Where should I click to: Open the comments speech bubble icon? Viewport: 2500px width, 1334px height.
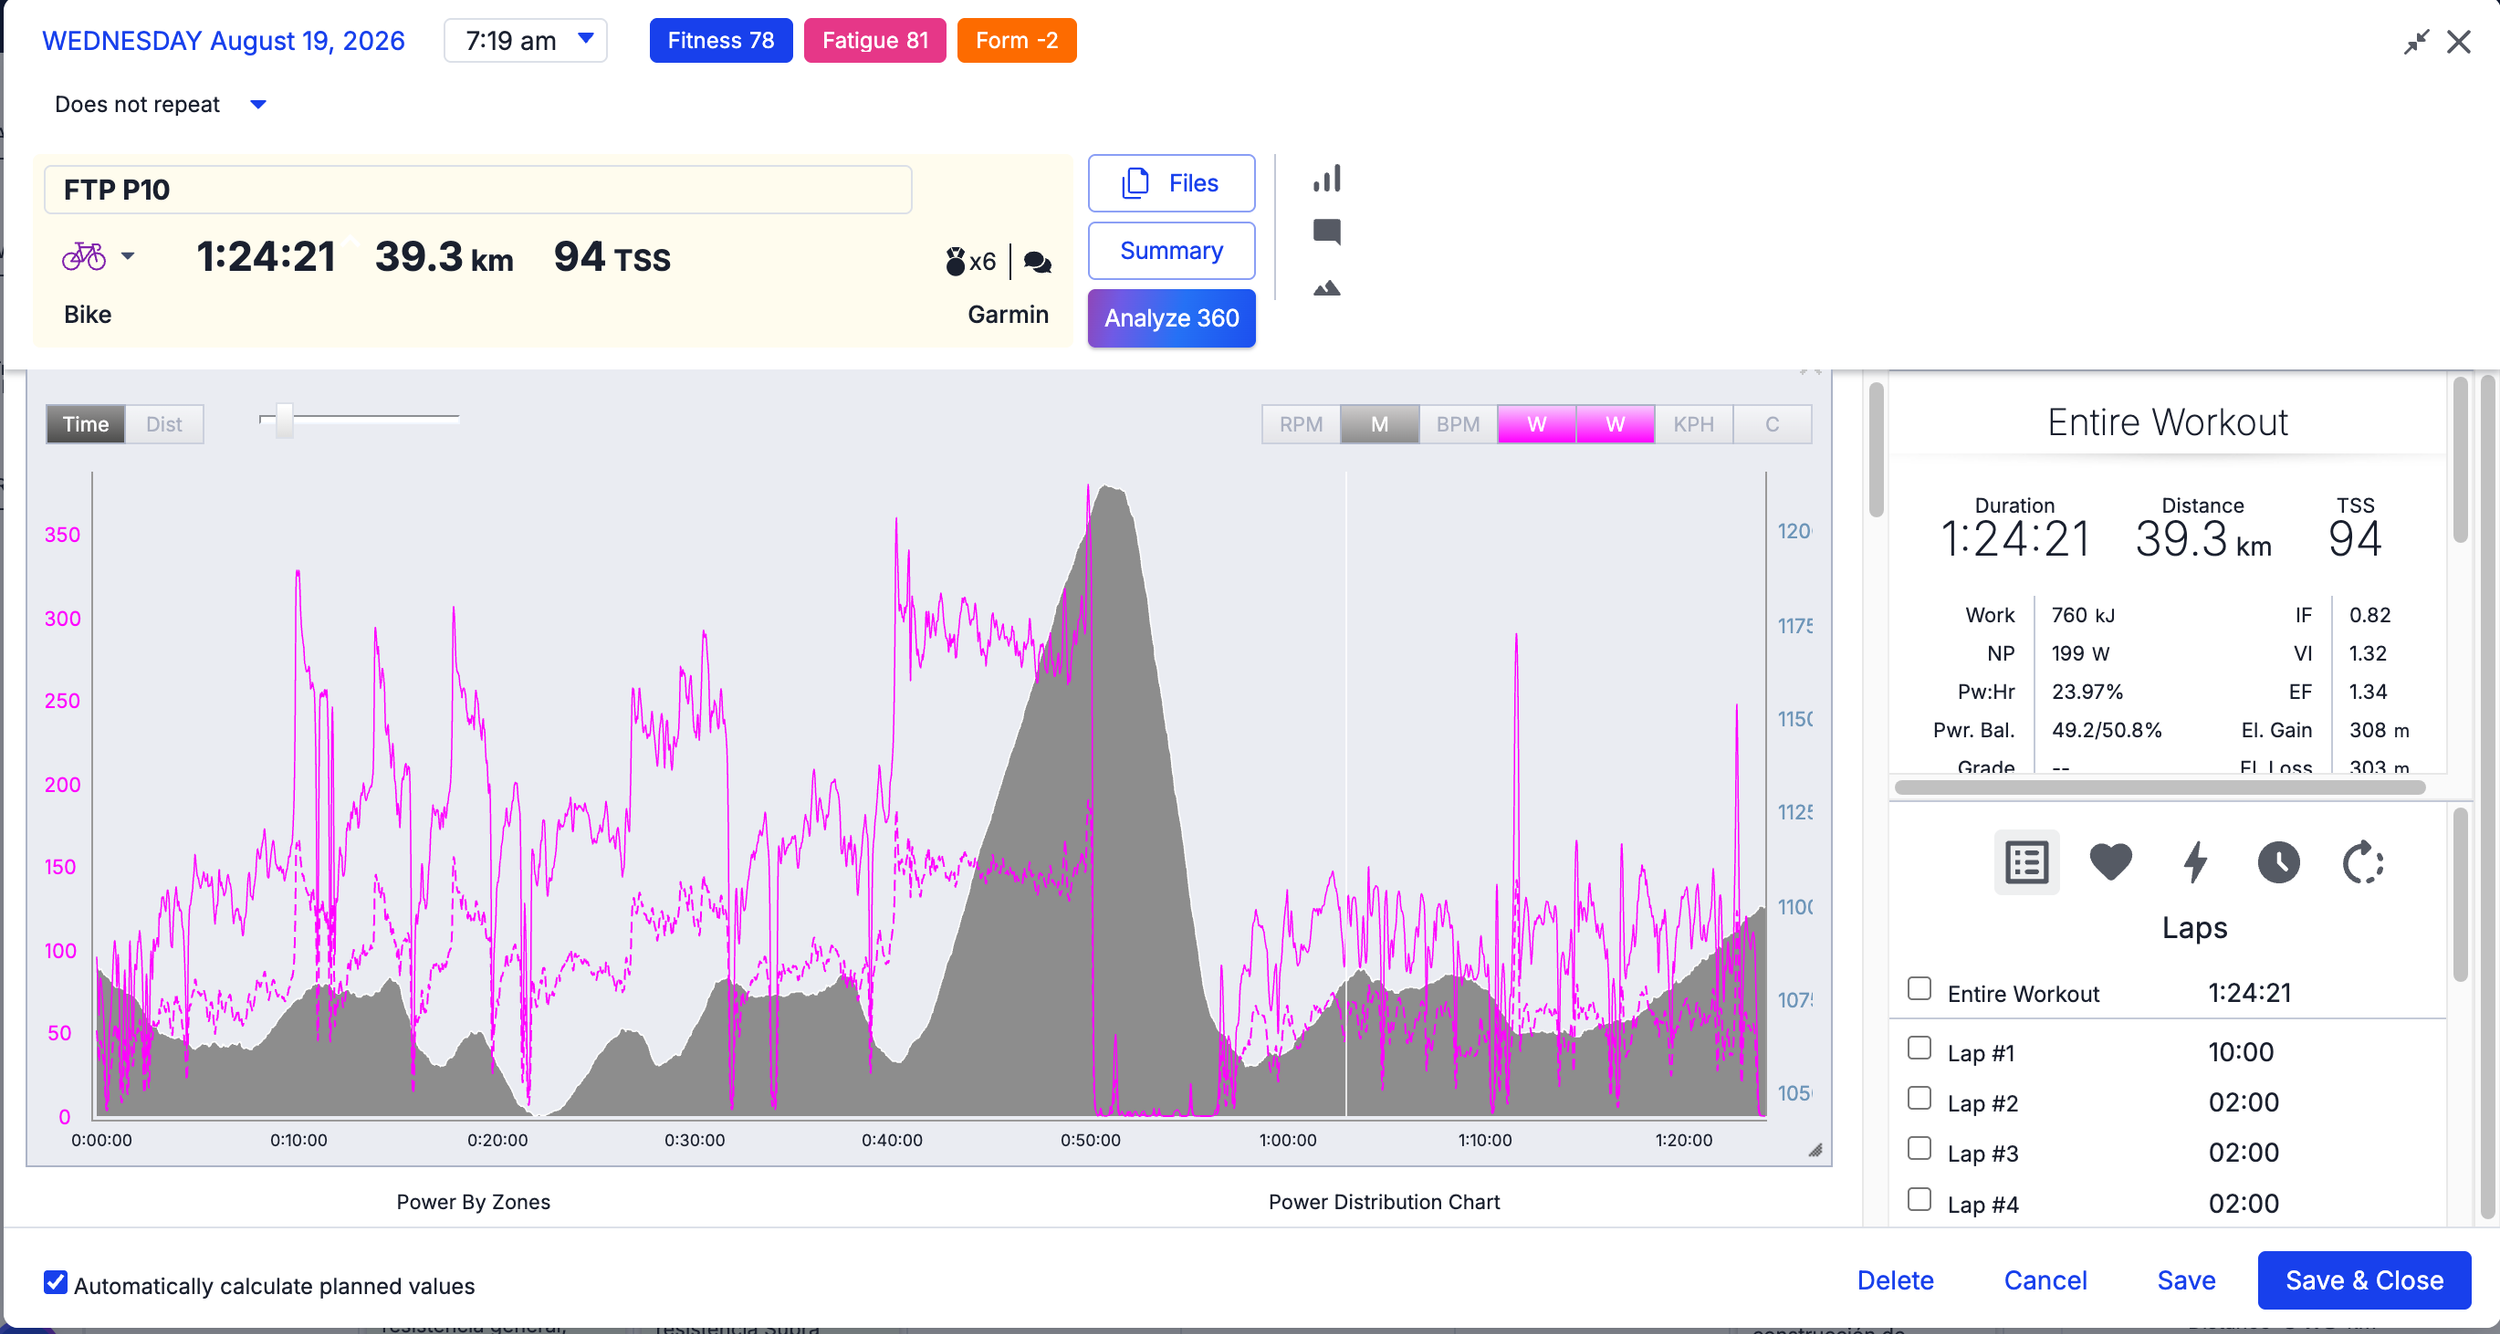click(x=1326, y=232)
